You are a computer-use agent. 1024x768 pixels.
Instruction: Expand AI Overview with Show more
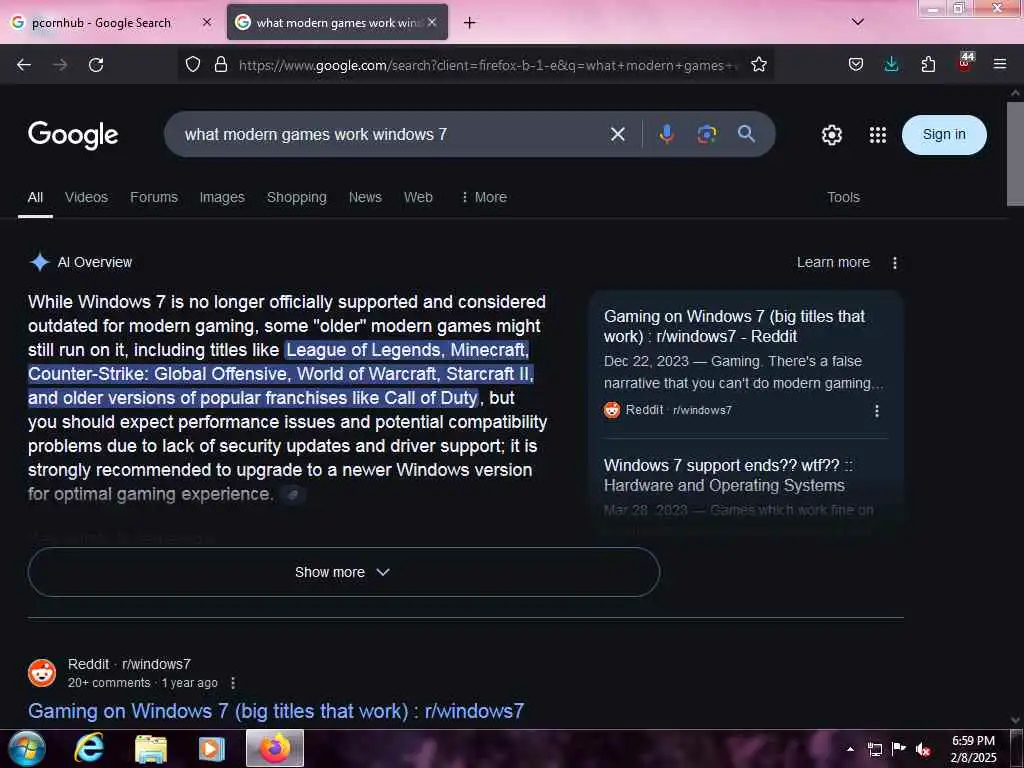pos(344,572)
